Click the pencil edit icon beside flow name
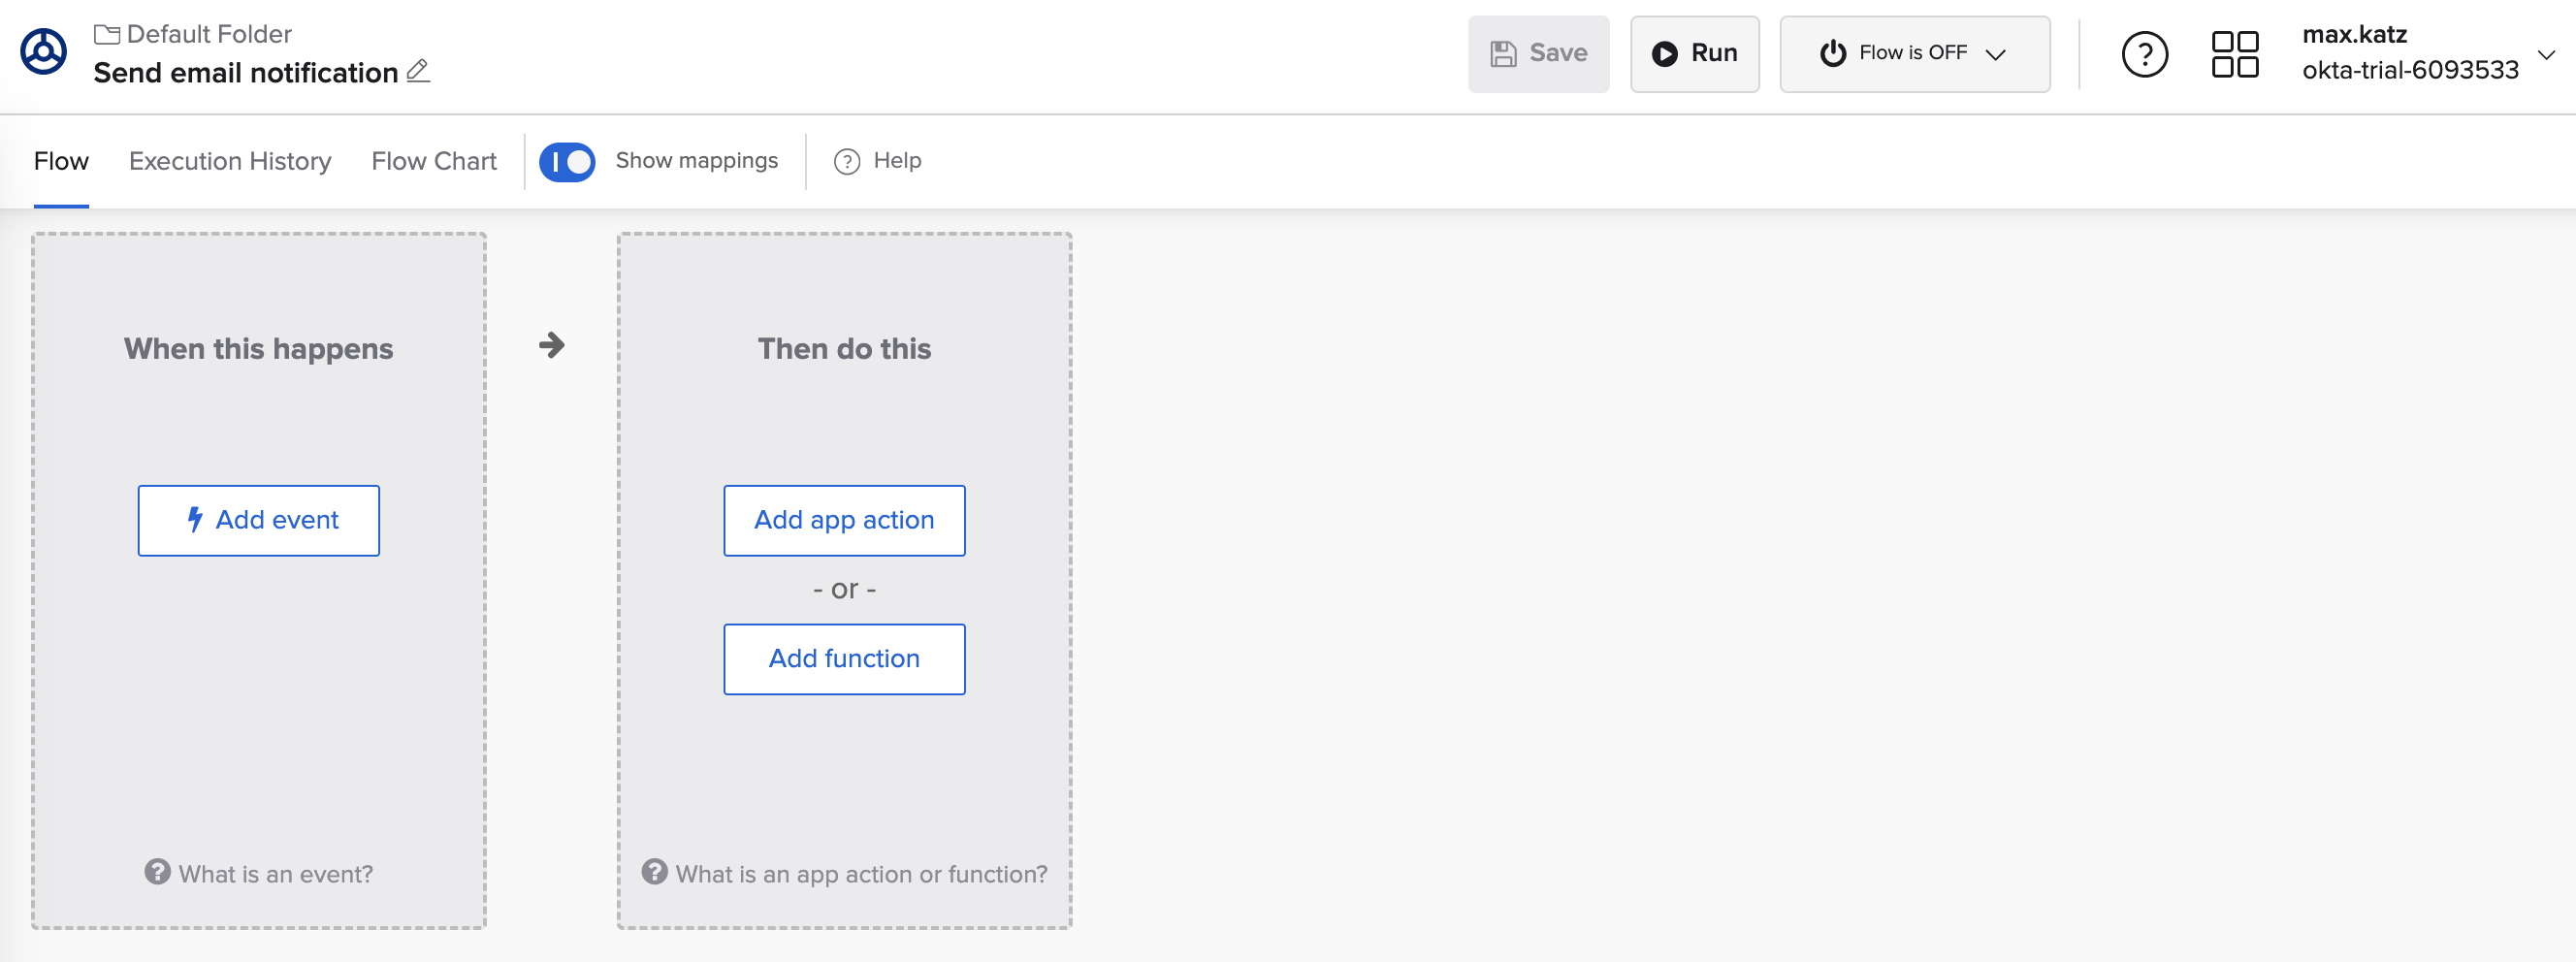Image resolution: width=2576 pixels, height=962 pixels. point(418,71)
